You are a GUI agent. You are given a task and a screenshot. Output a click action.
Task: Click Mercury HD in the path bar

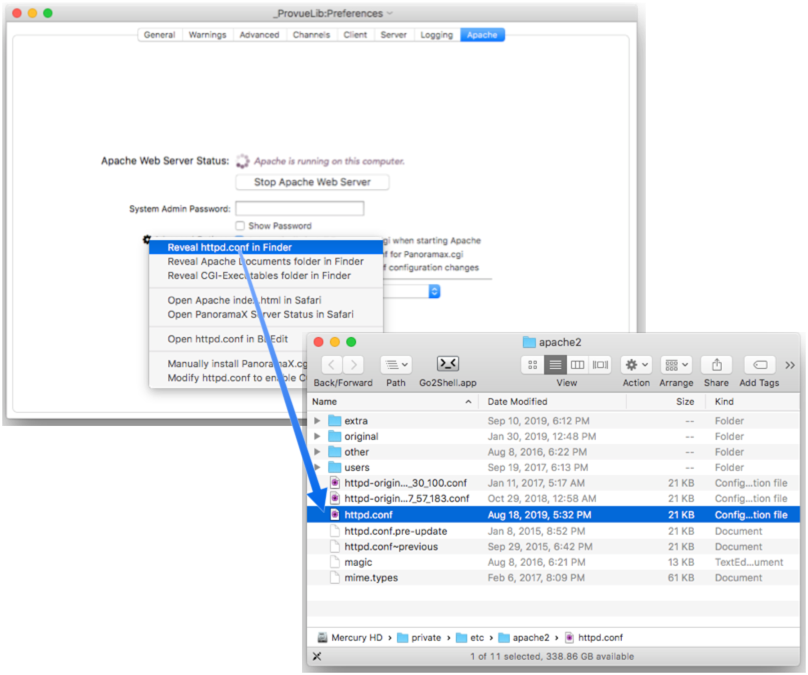pos(350,637)
